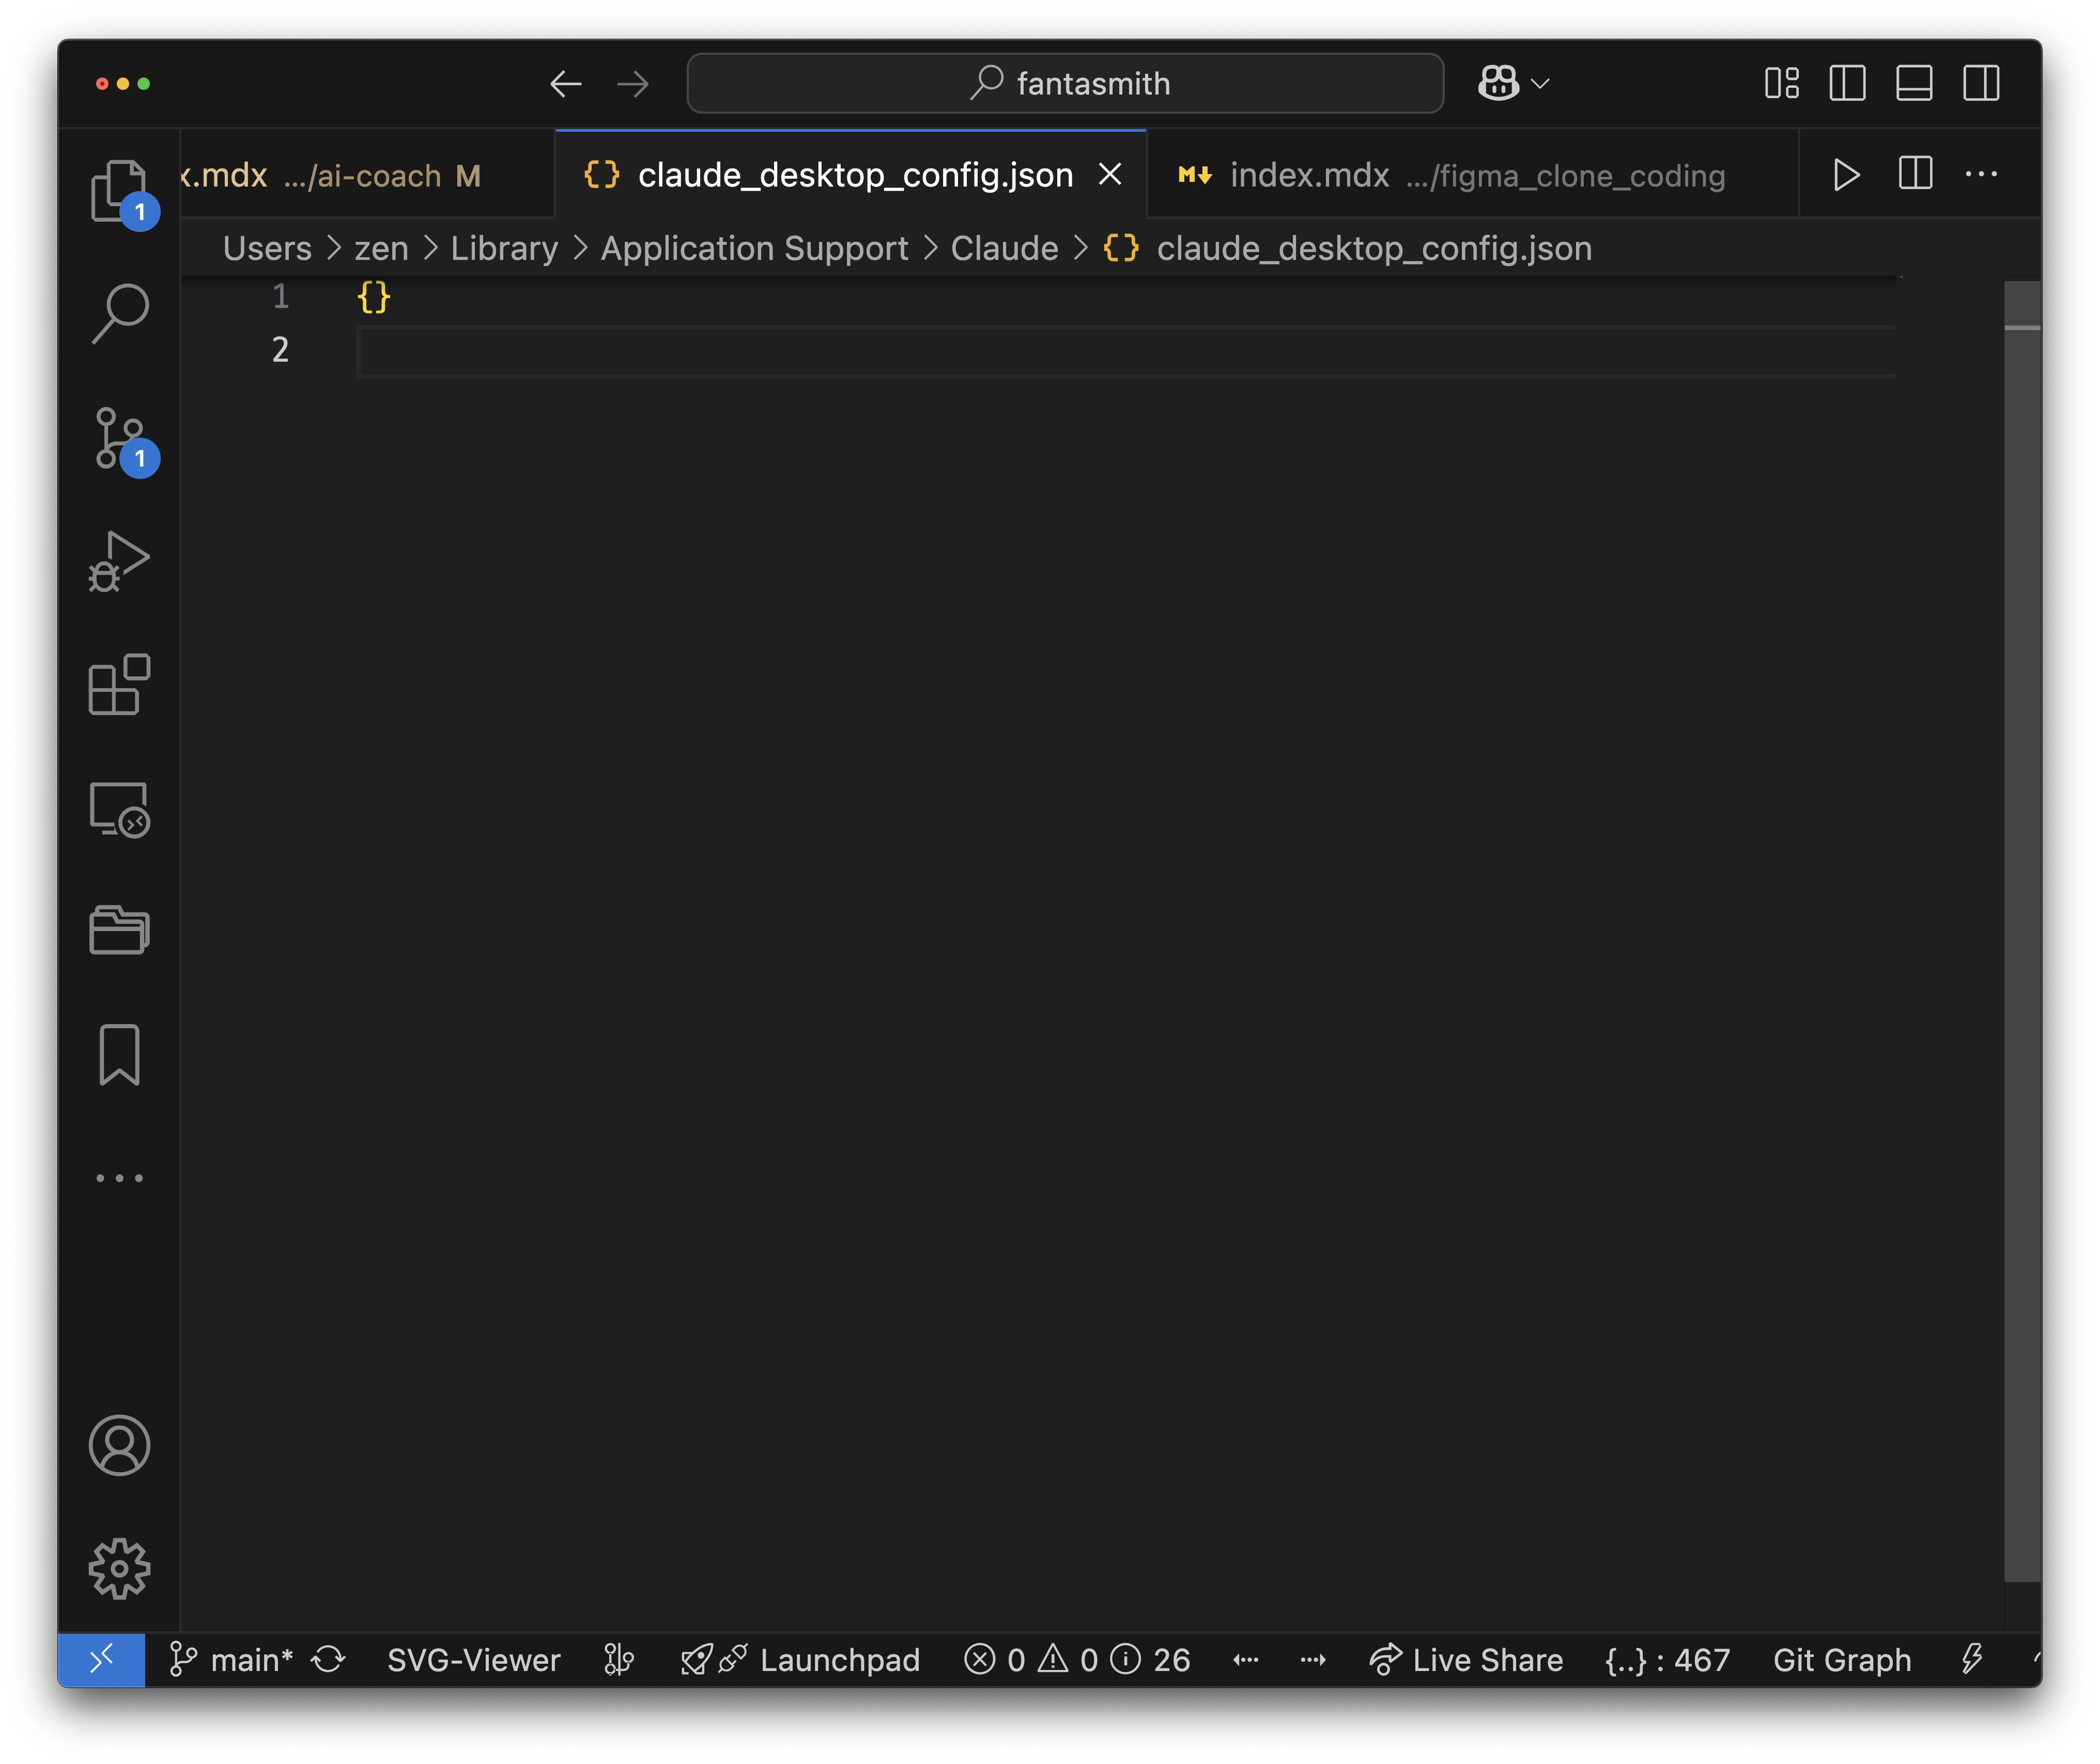Open the Run and Debug view

tap(119, 561)
